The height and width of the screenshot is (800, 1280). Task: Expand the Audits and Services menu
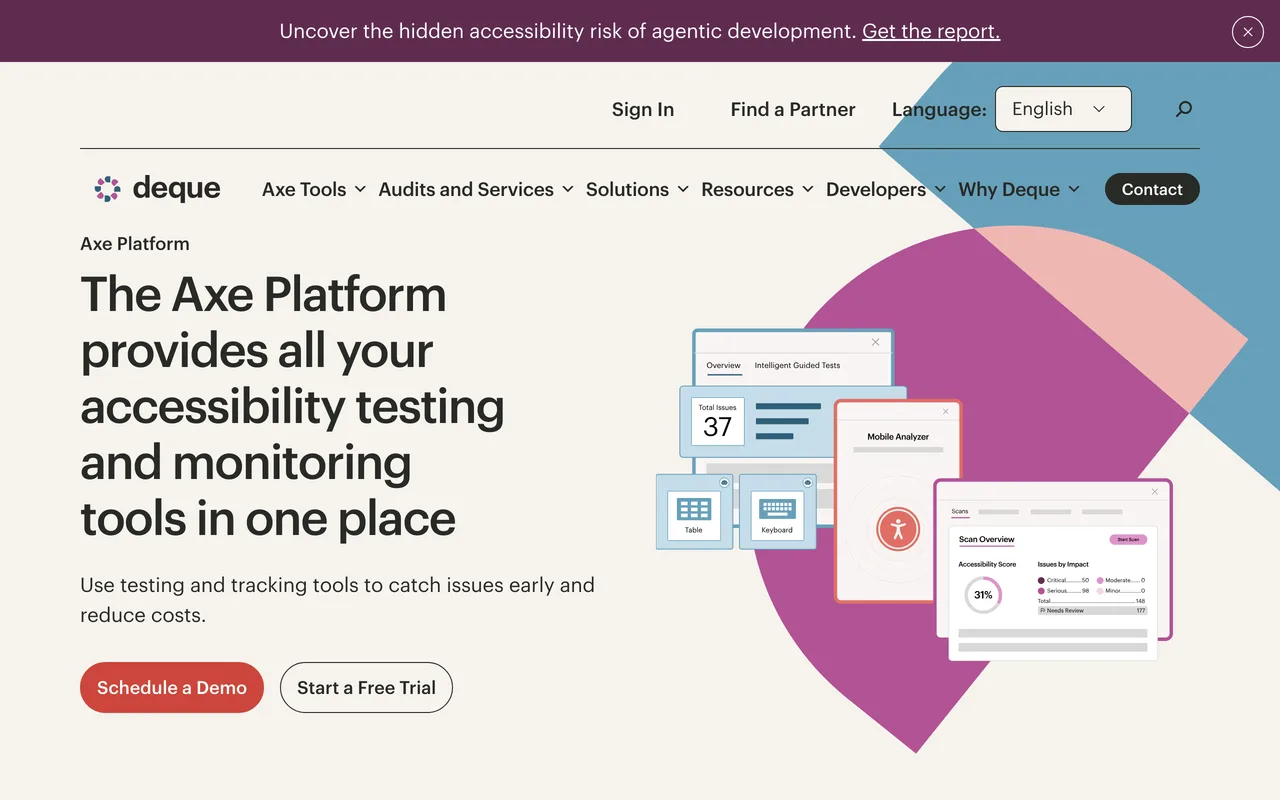(476, 189)
